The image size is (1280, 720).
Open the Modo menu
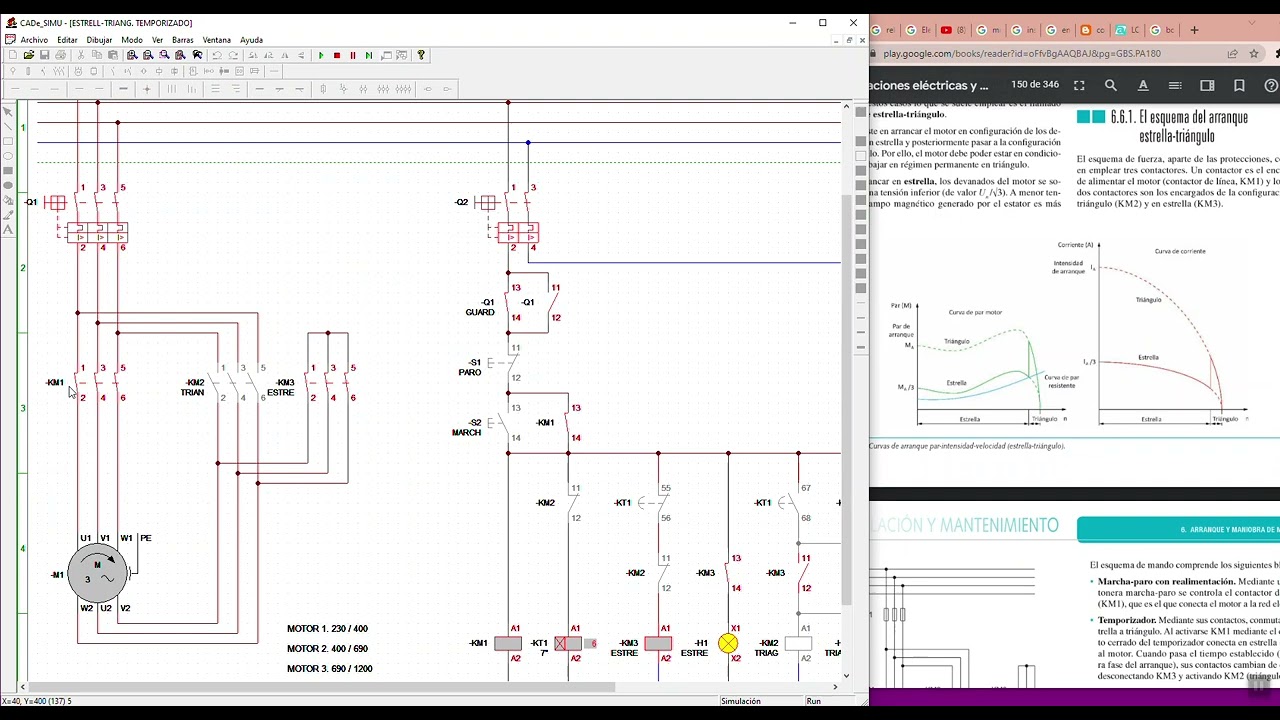pyautogui.click(x=132, y=40)
